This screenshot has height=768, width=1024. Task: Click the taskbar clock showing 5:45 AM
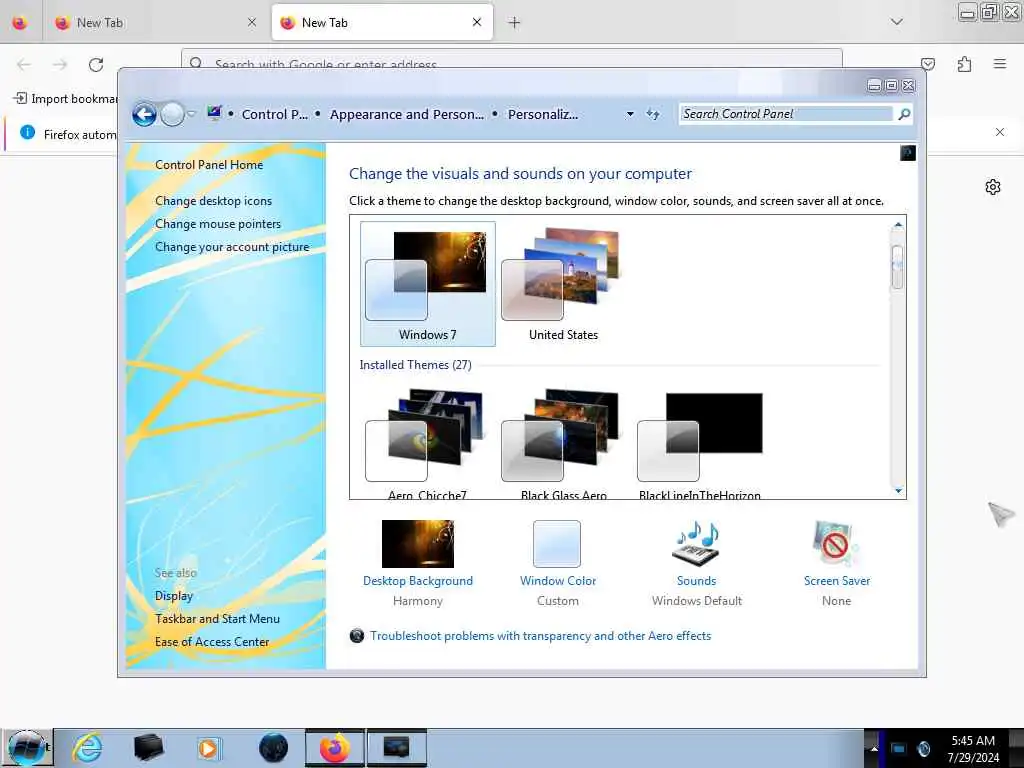pyautogui.click(x=973, y=749)
